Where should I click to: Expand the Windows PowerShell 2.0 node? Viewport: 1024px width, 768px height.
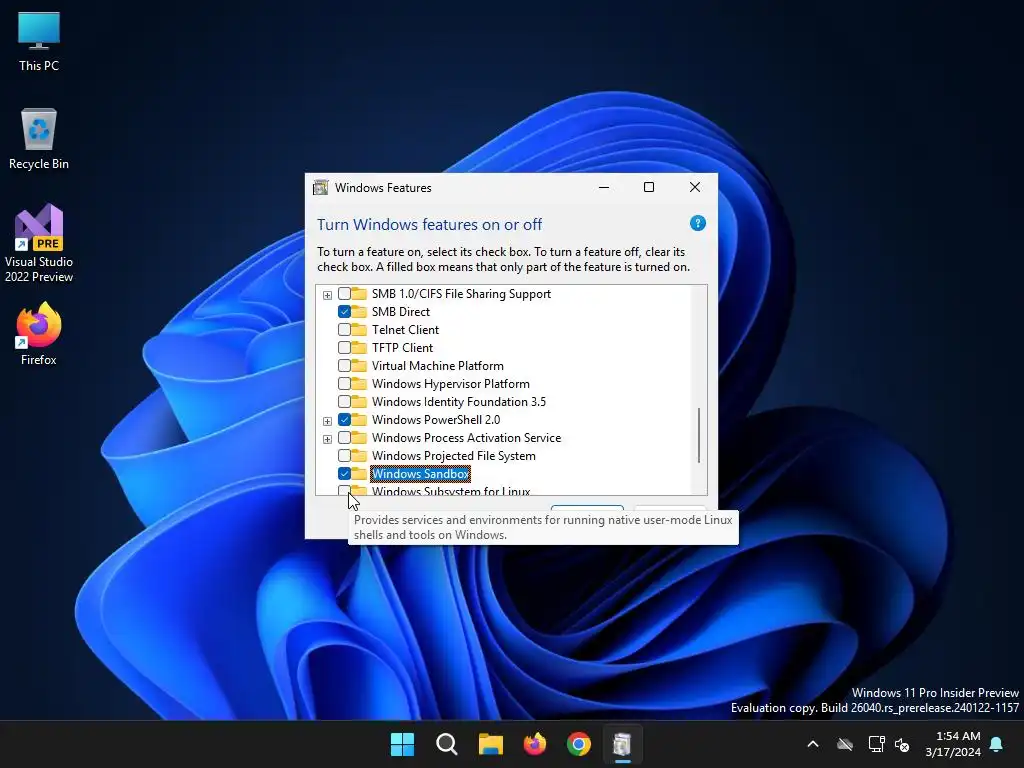327,421
